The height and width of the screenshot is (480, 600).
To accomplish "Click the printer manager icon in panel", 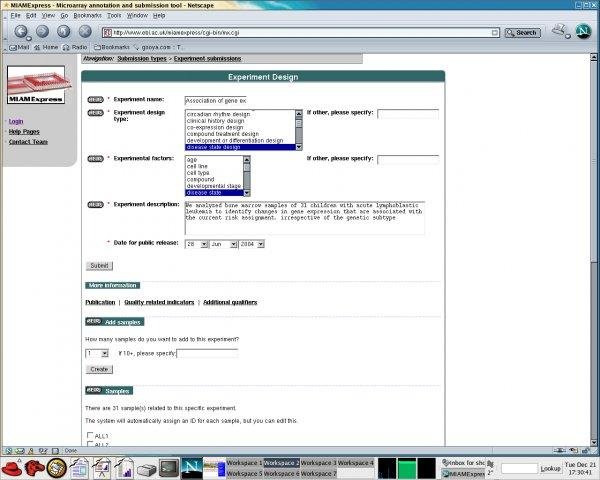I will tap(147, 469).
